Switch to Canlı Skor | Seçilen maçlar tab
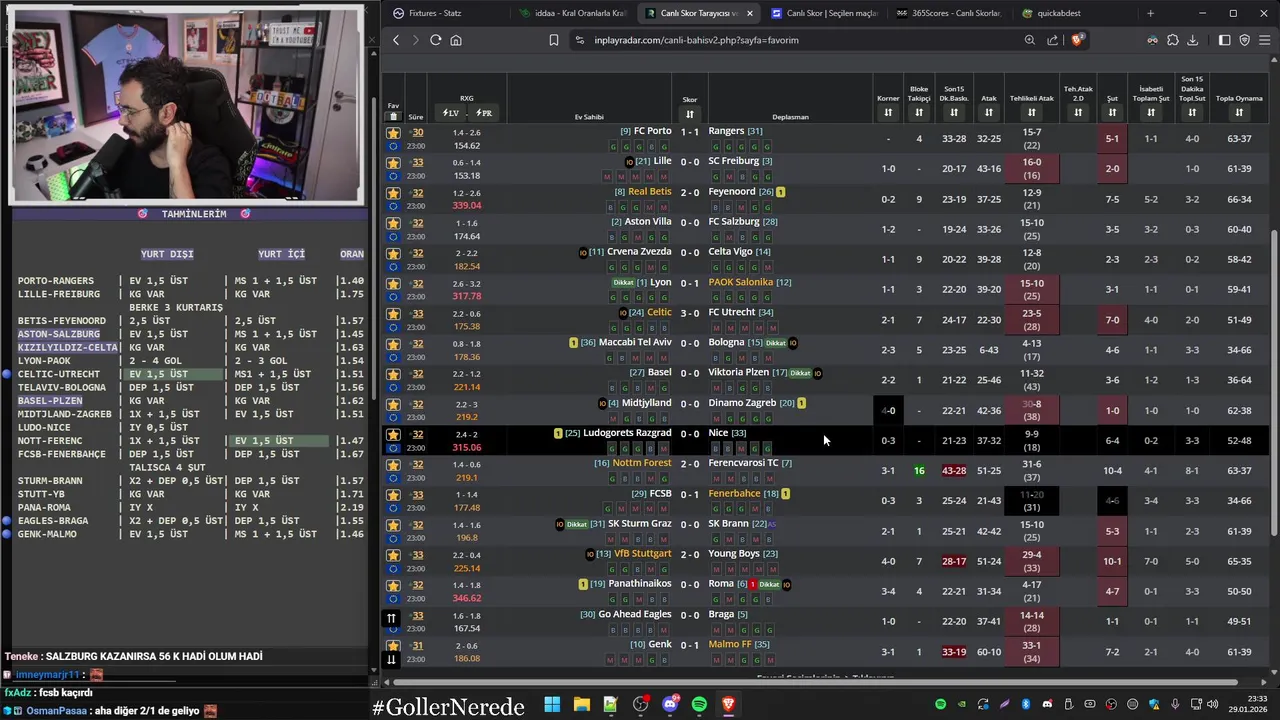The height and width of the screenshot is (720, 1280). point(823,13)
